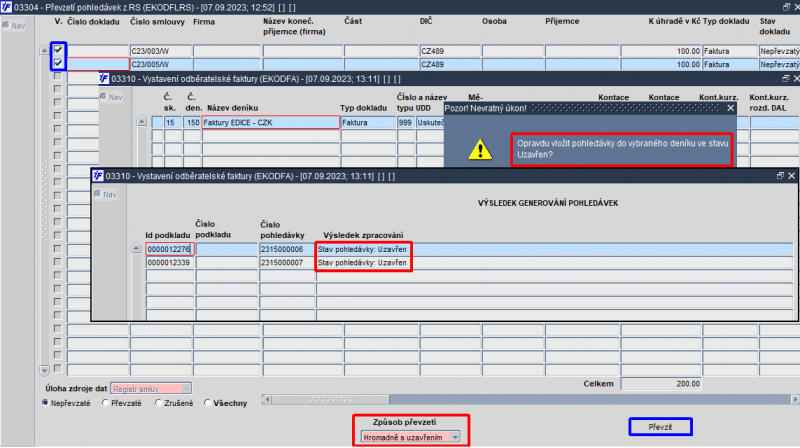Click the app icon of window 03304
Screen dimensions: 800x448
coord(6,7)
